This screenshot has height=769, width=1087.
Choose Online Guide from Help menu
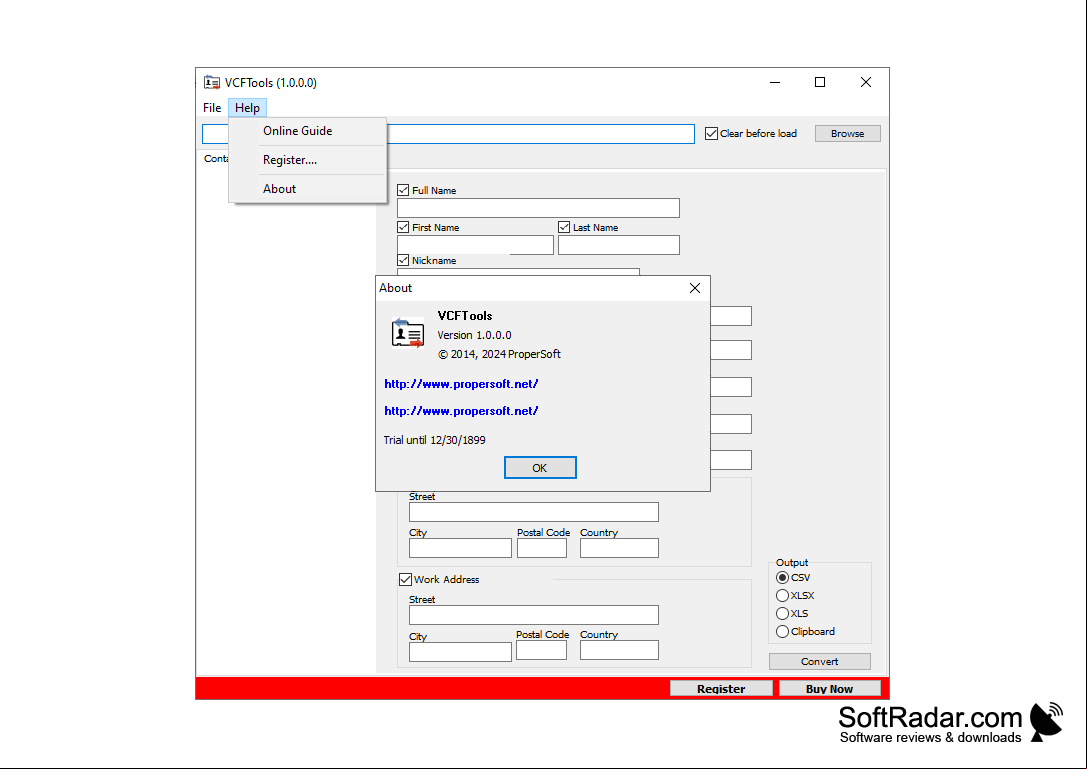[x=308, y=131]
